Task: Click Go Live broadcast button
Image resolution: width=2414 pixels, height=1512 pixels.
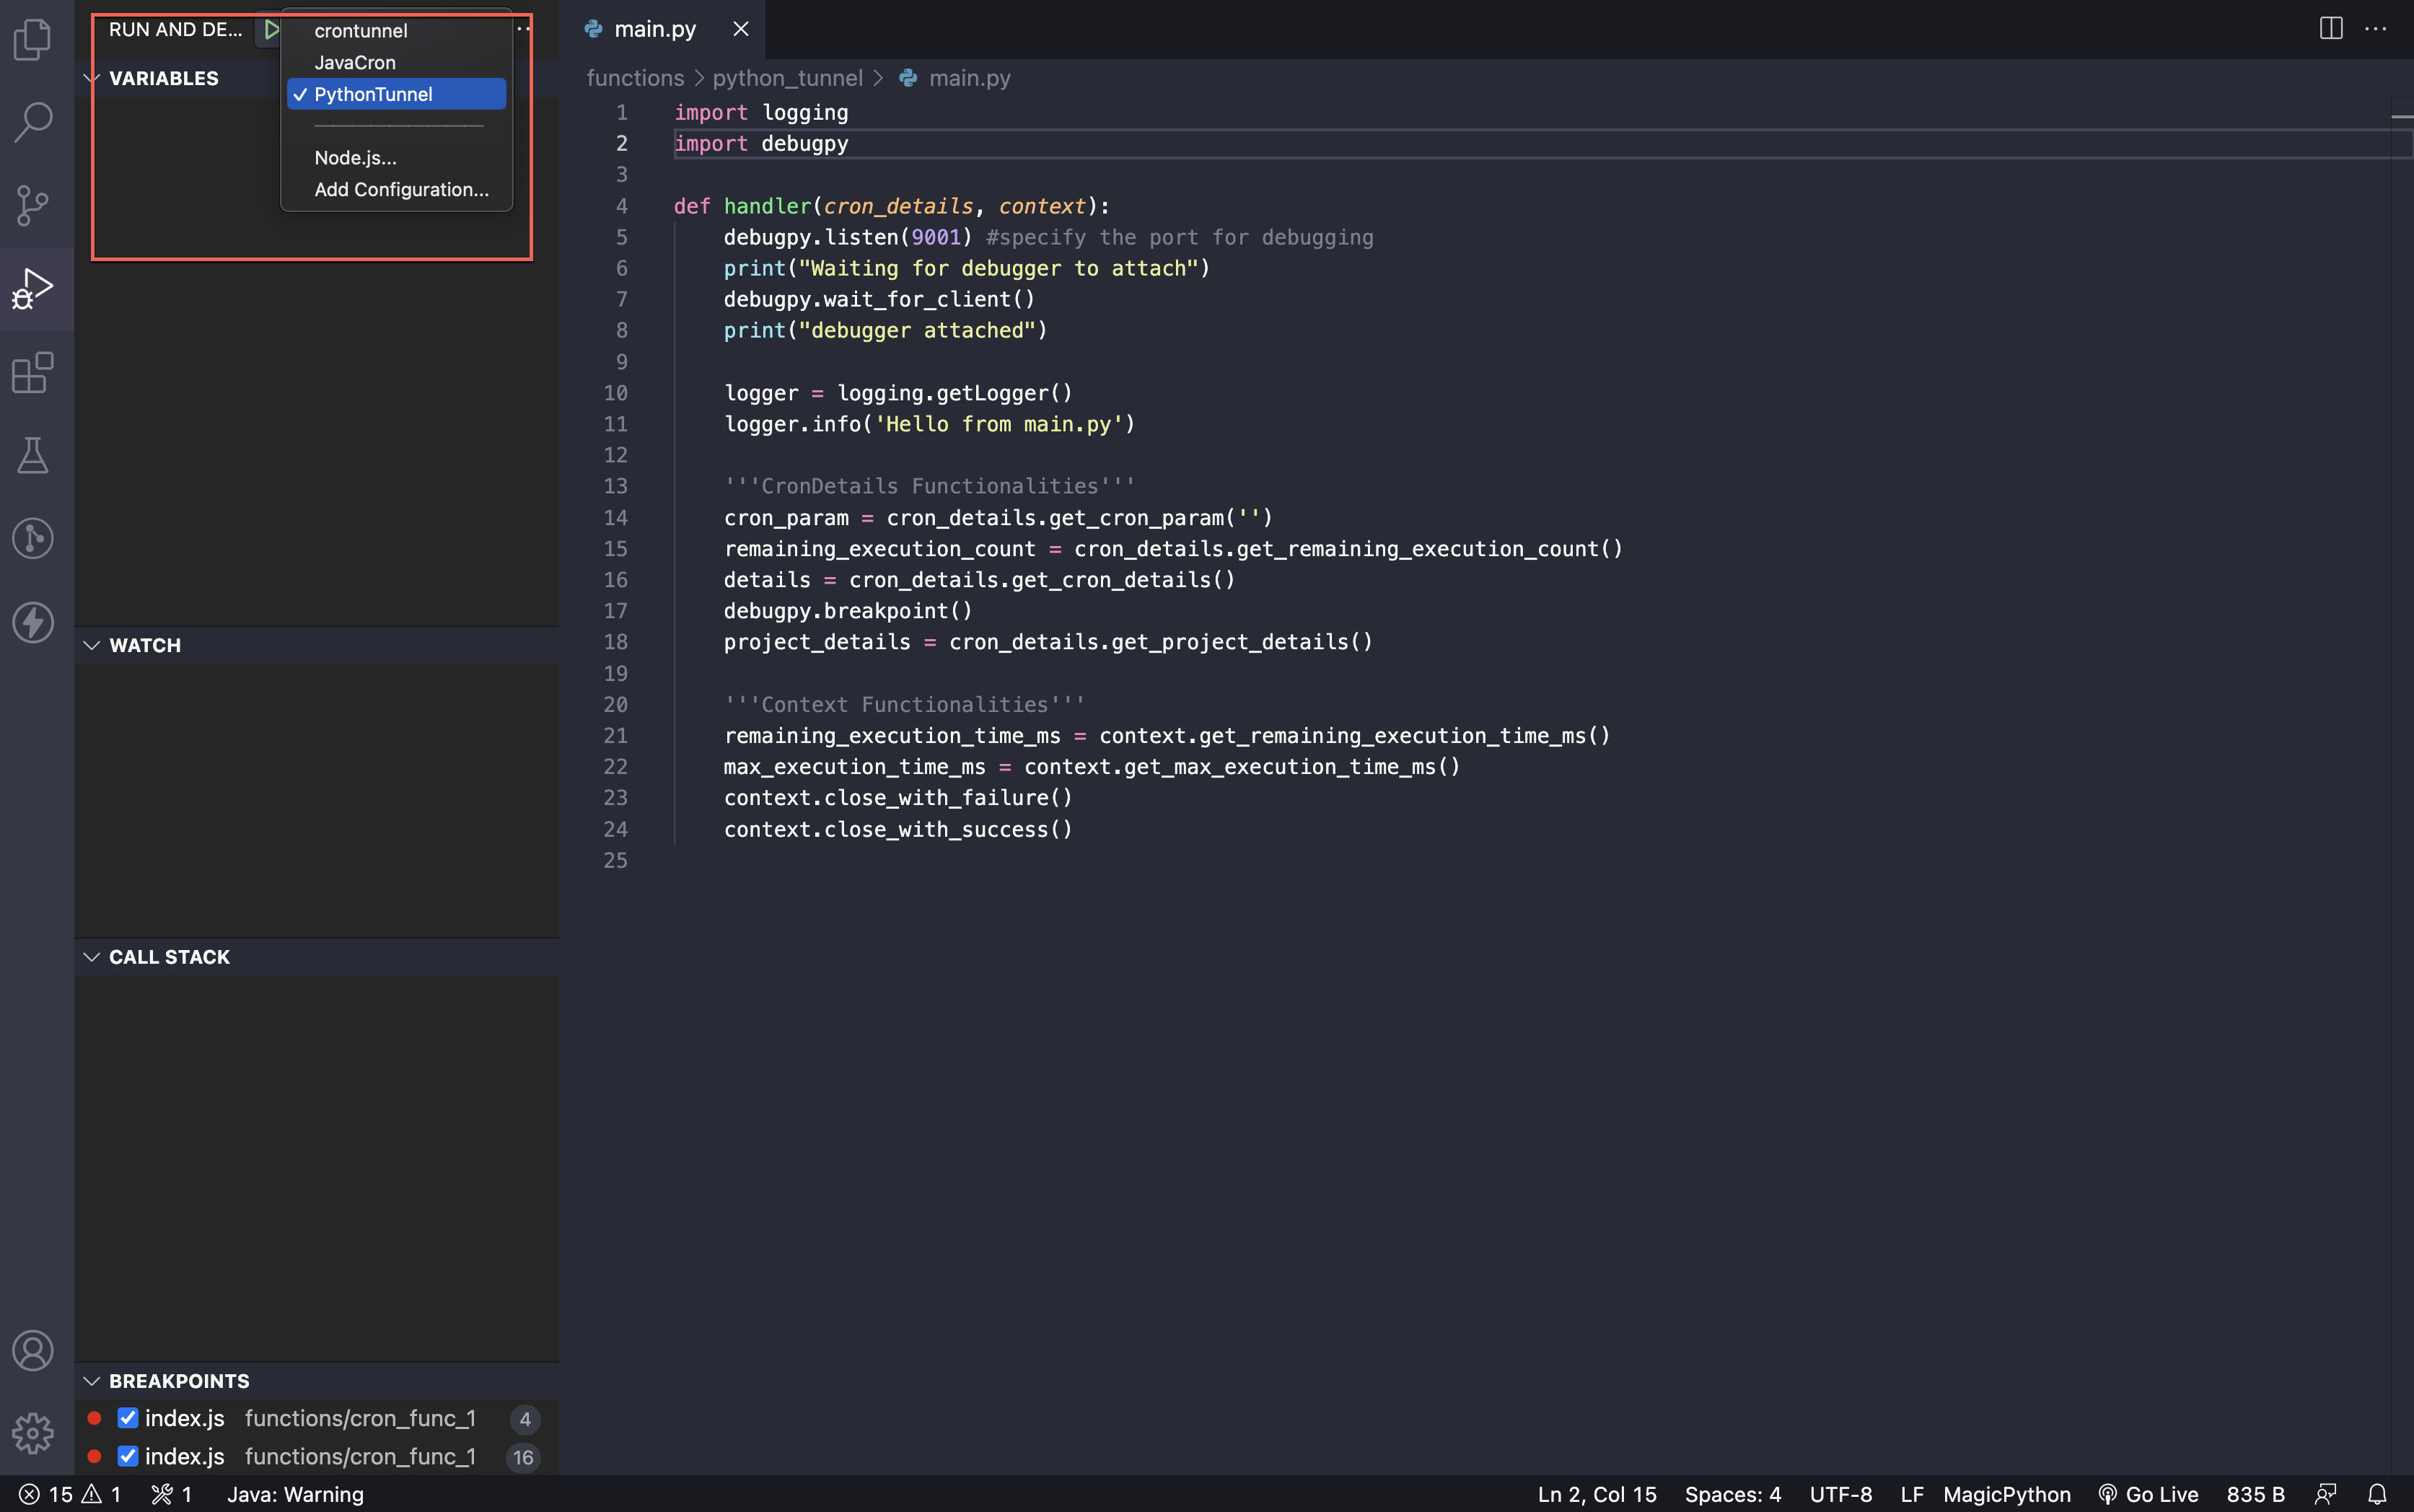Action: [2148, 1494]
